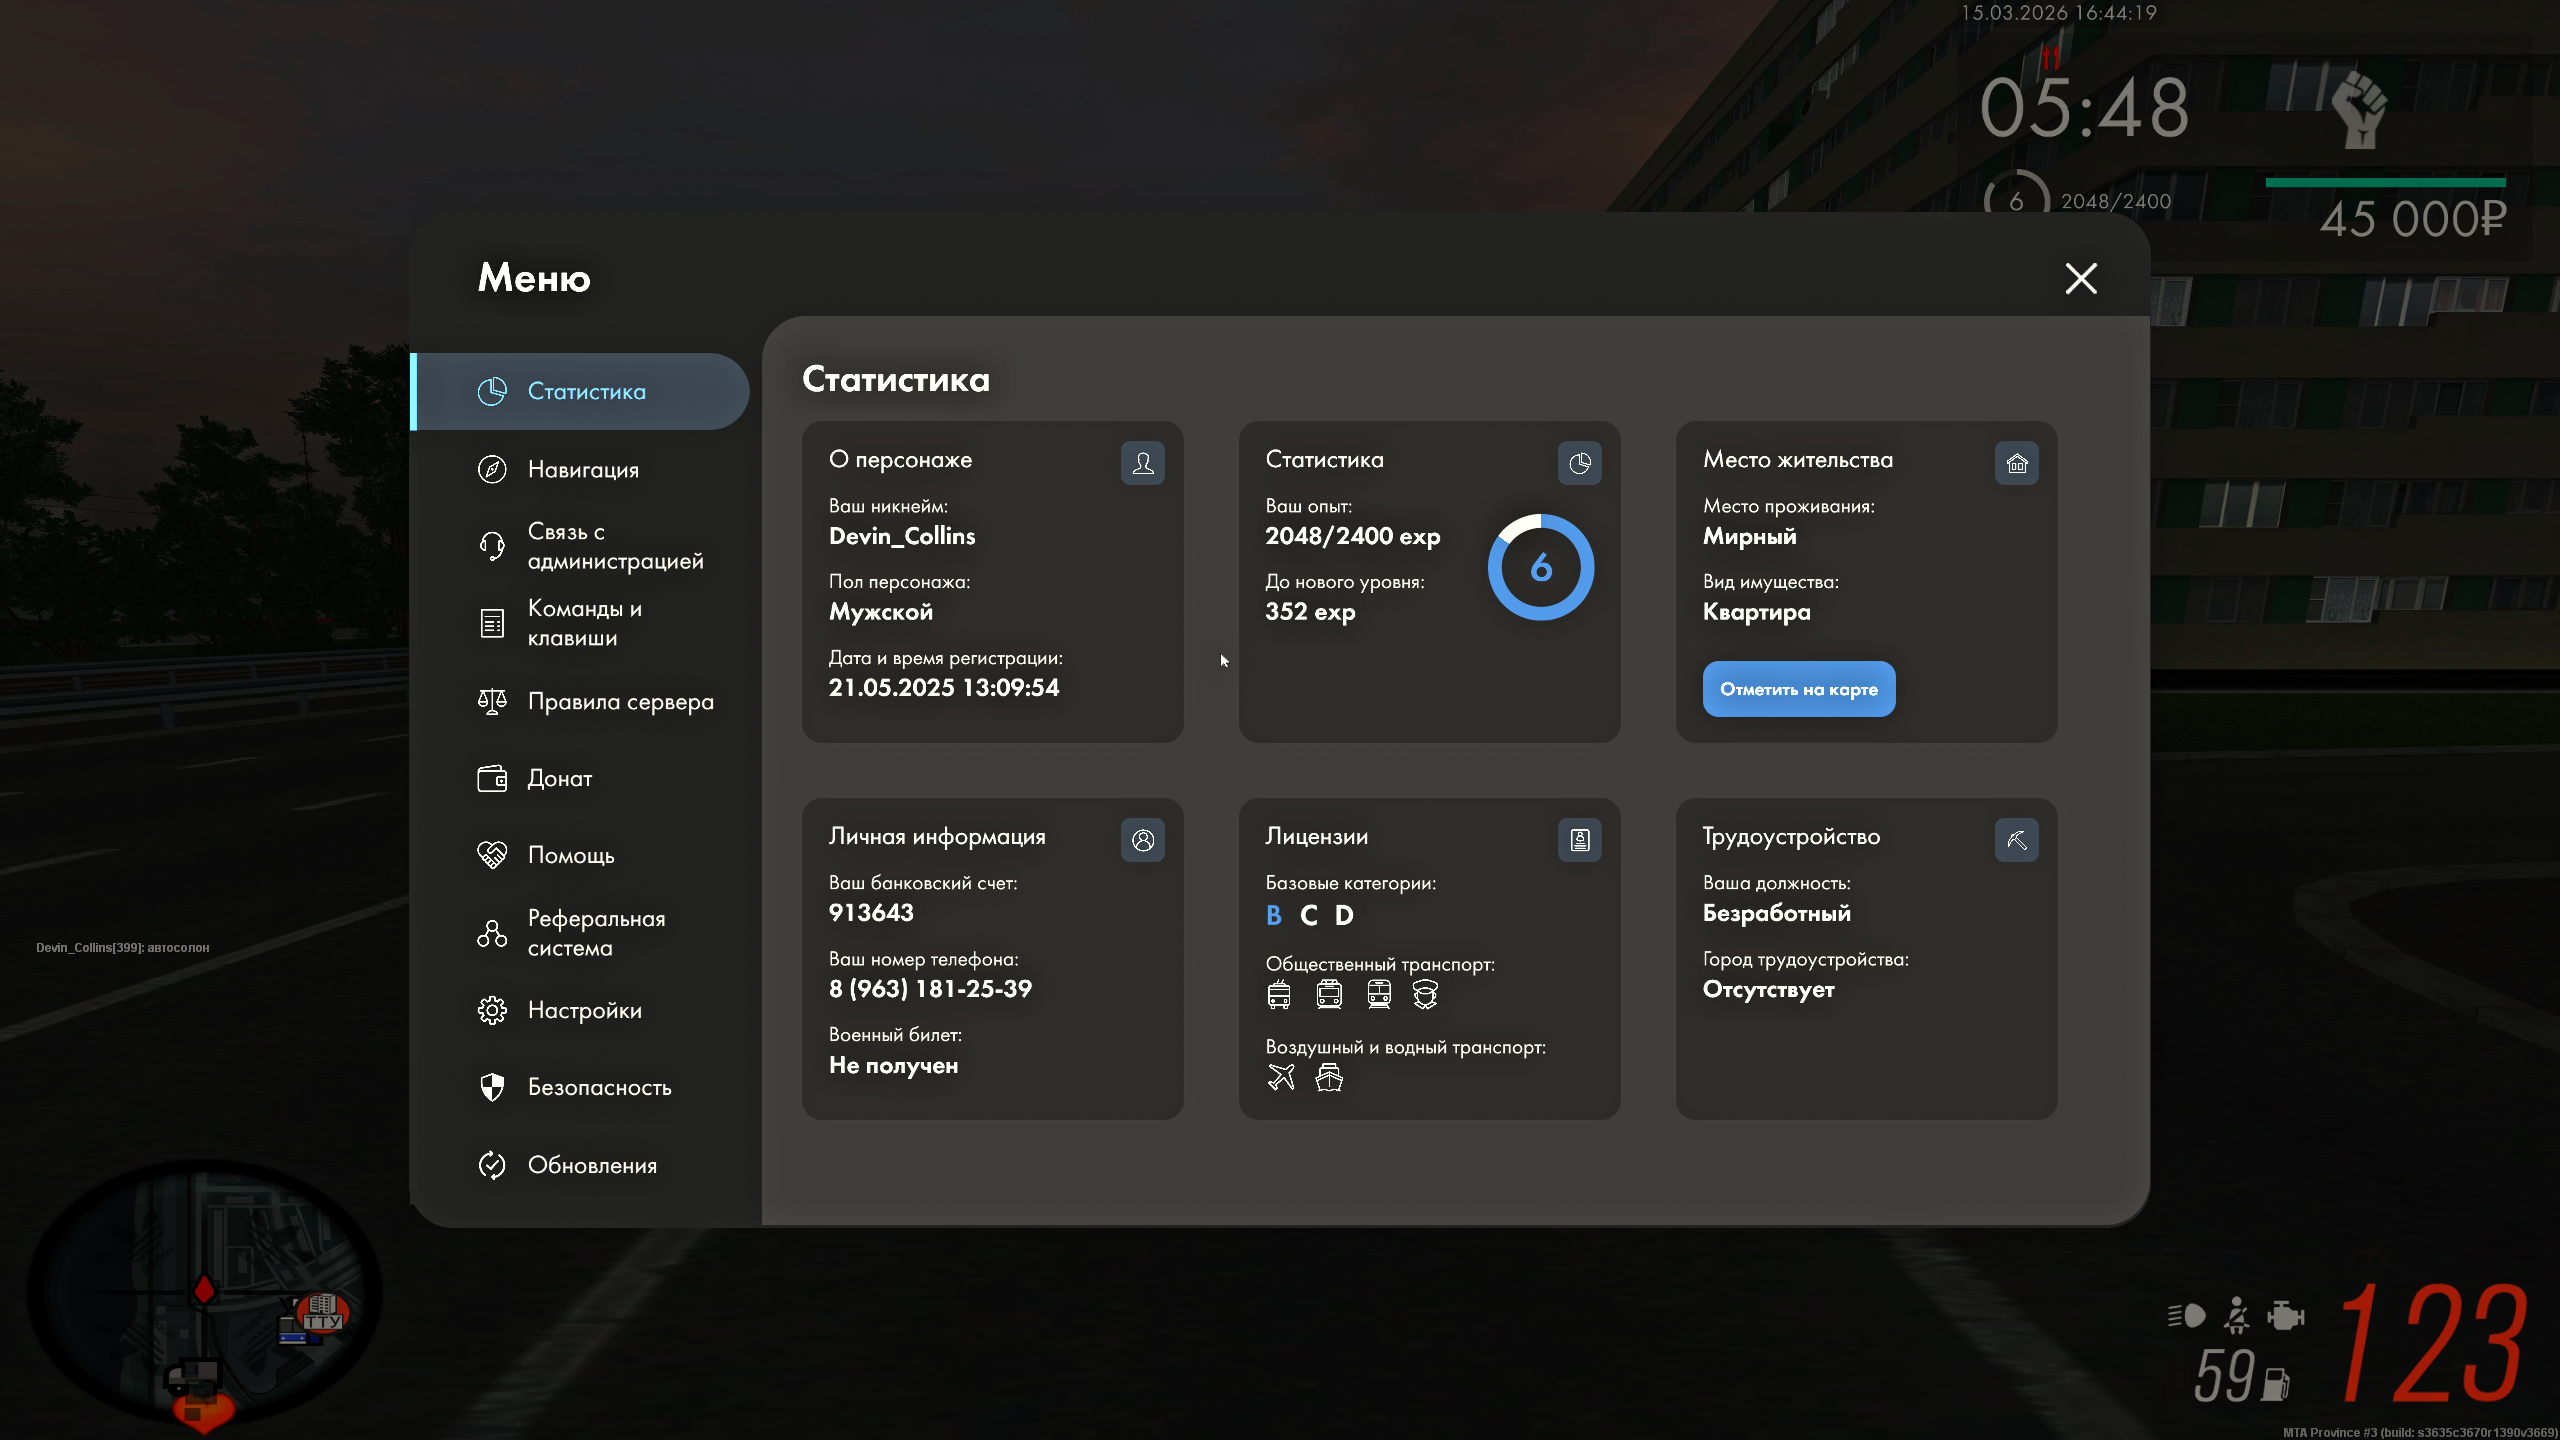Click the profile icon in О персонаже card
The height and width of the screenshot is (1440, 2560).
(x=1142, y=463)
